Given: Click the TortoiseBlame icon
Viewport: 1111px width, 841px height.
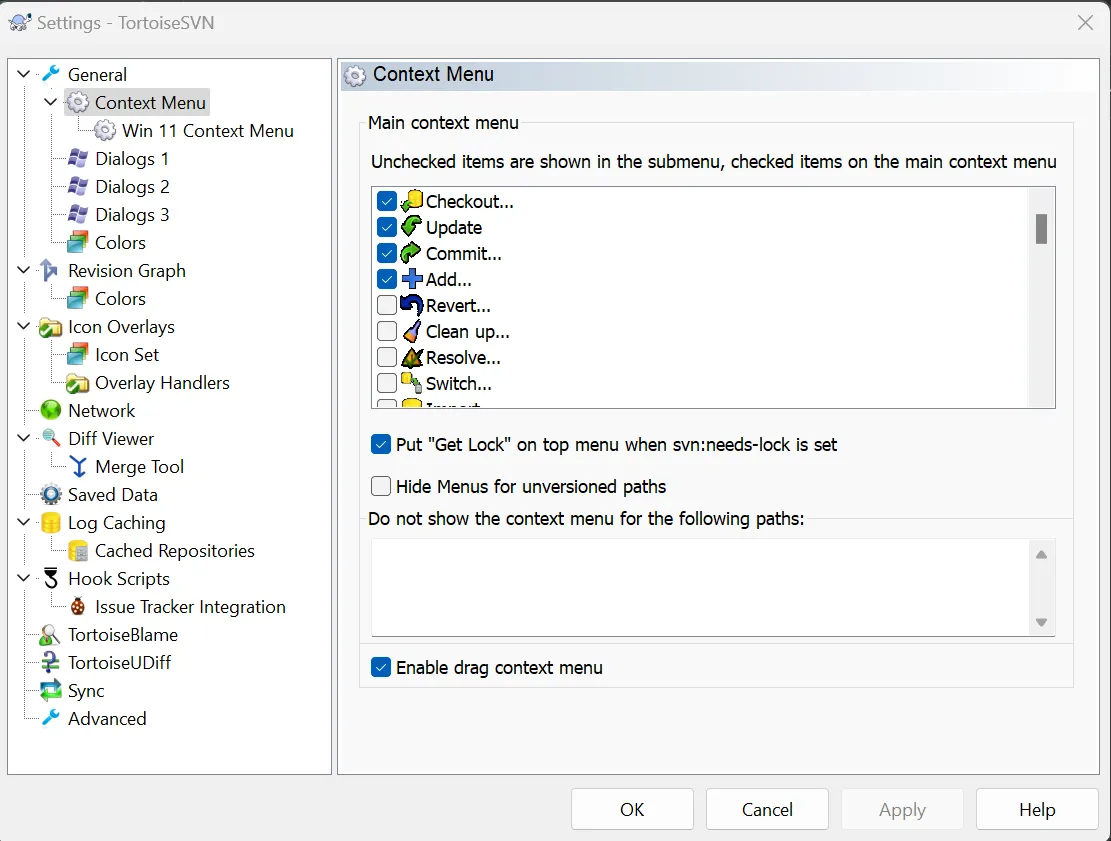Looking at the screenshot, I should 50,635.
